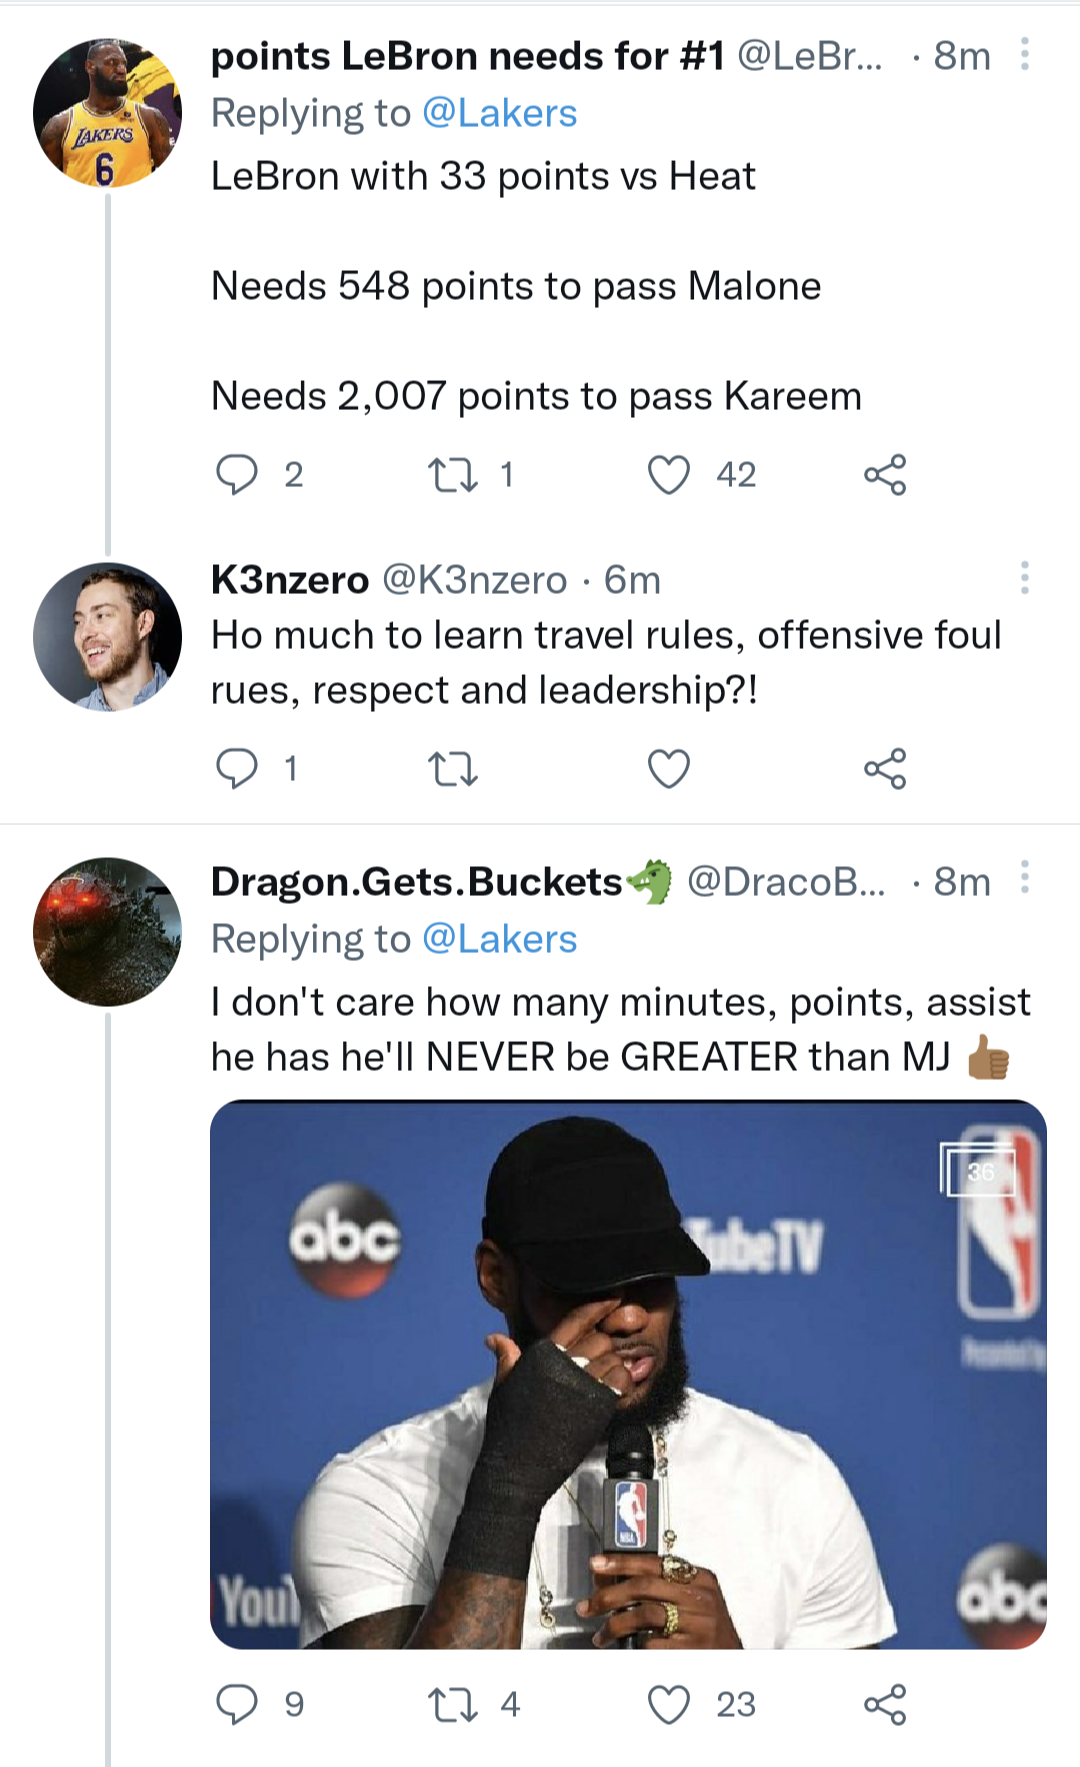Reply to Dragon.Gets.Buckets tweet

(x=238, y=1704)
